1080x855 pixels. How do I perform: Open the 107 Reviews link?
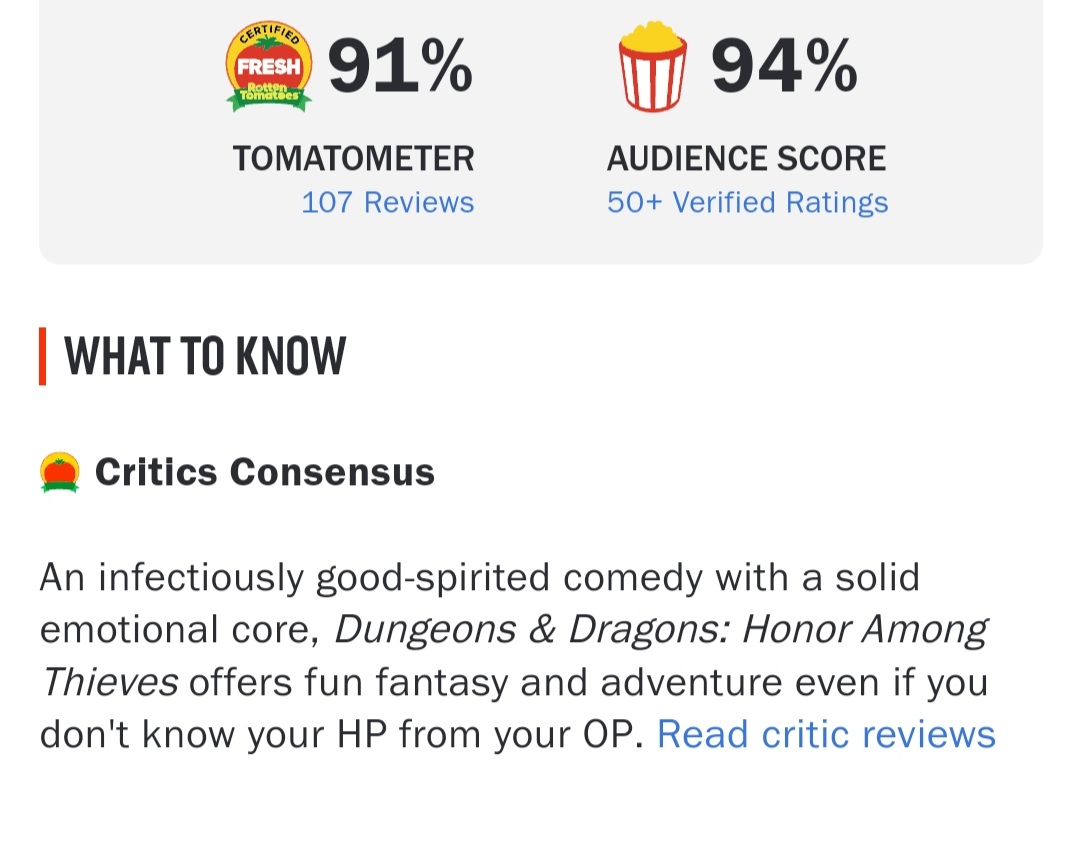(x=388, y=202)
